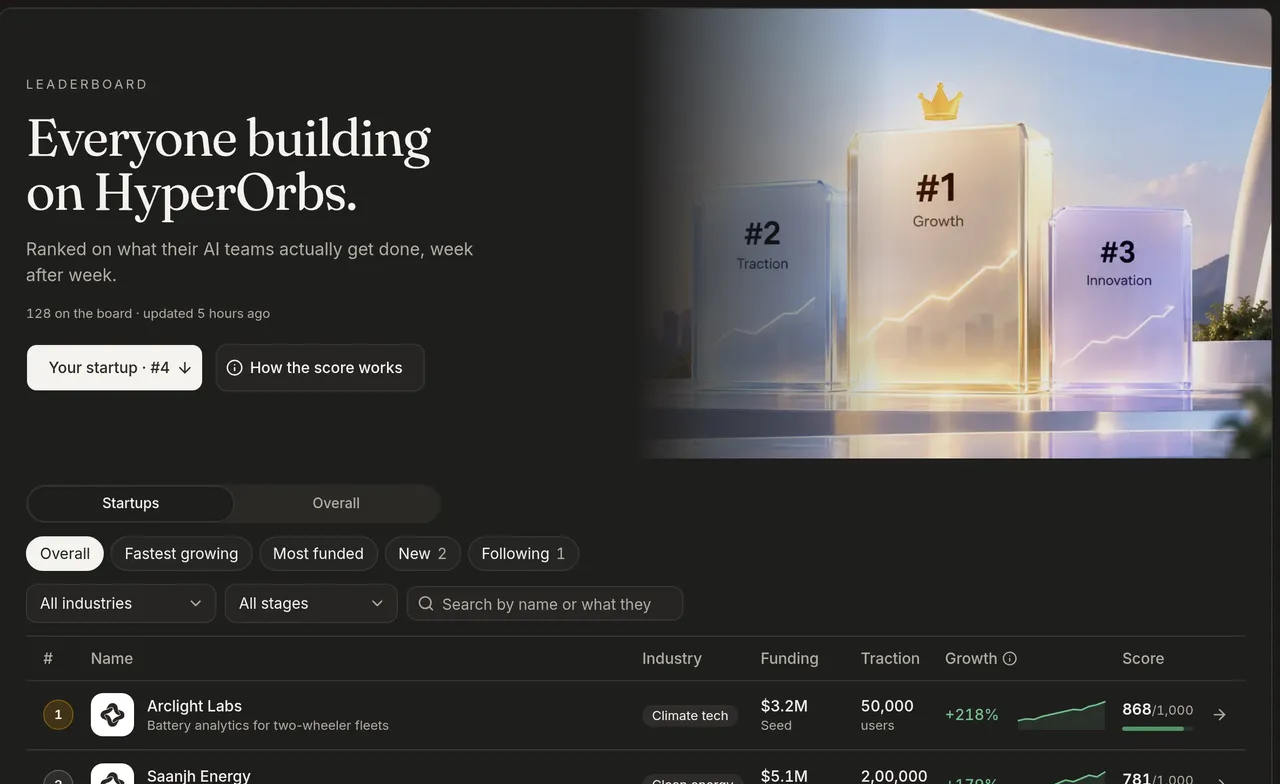The width and height of the screenshot is (1280, 784).
Task: Click the Score column header
Action: coord(1143,658)
